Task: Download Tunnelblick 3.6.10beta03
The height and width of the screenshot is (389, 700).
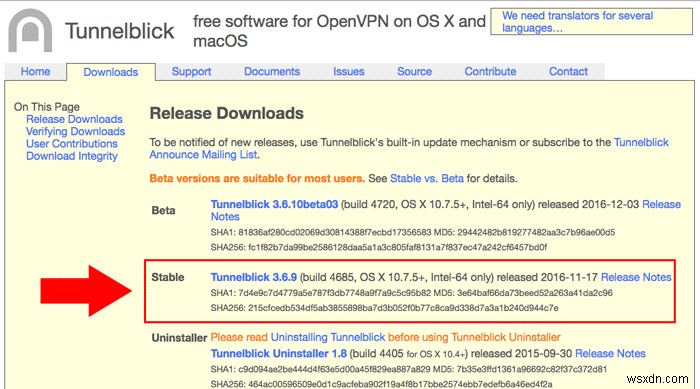Action: click(274, 204)
